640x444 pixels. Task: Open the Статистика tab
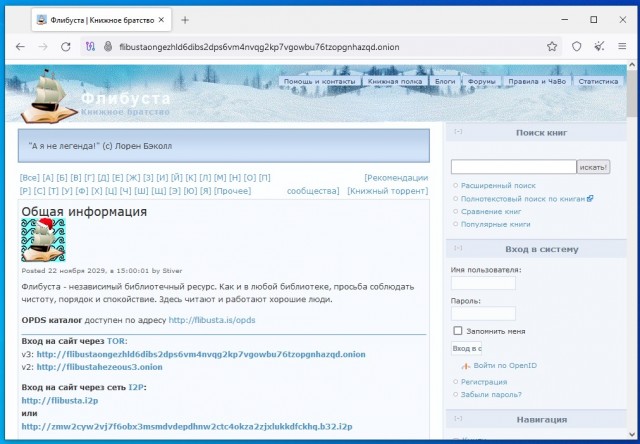pyautogui.click(x=598, y=81)
